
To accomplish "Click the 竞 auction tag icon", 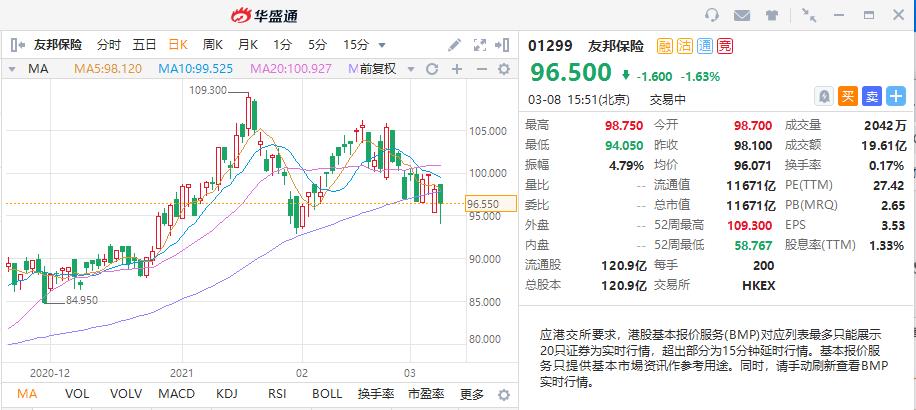I will coord(725,46).
